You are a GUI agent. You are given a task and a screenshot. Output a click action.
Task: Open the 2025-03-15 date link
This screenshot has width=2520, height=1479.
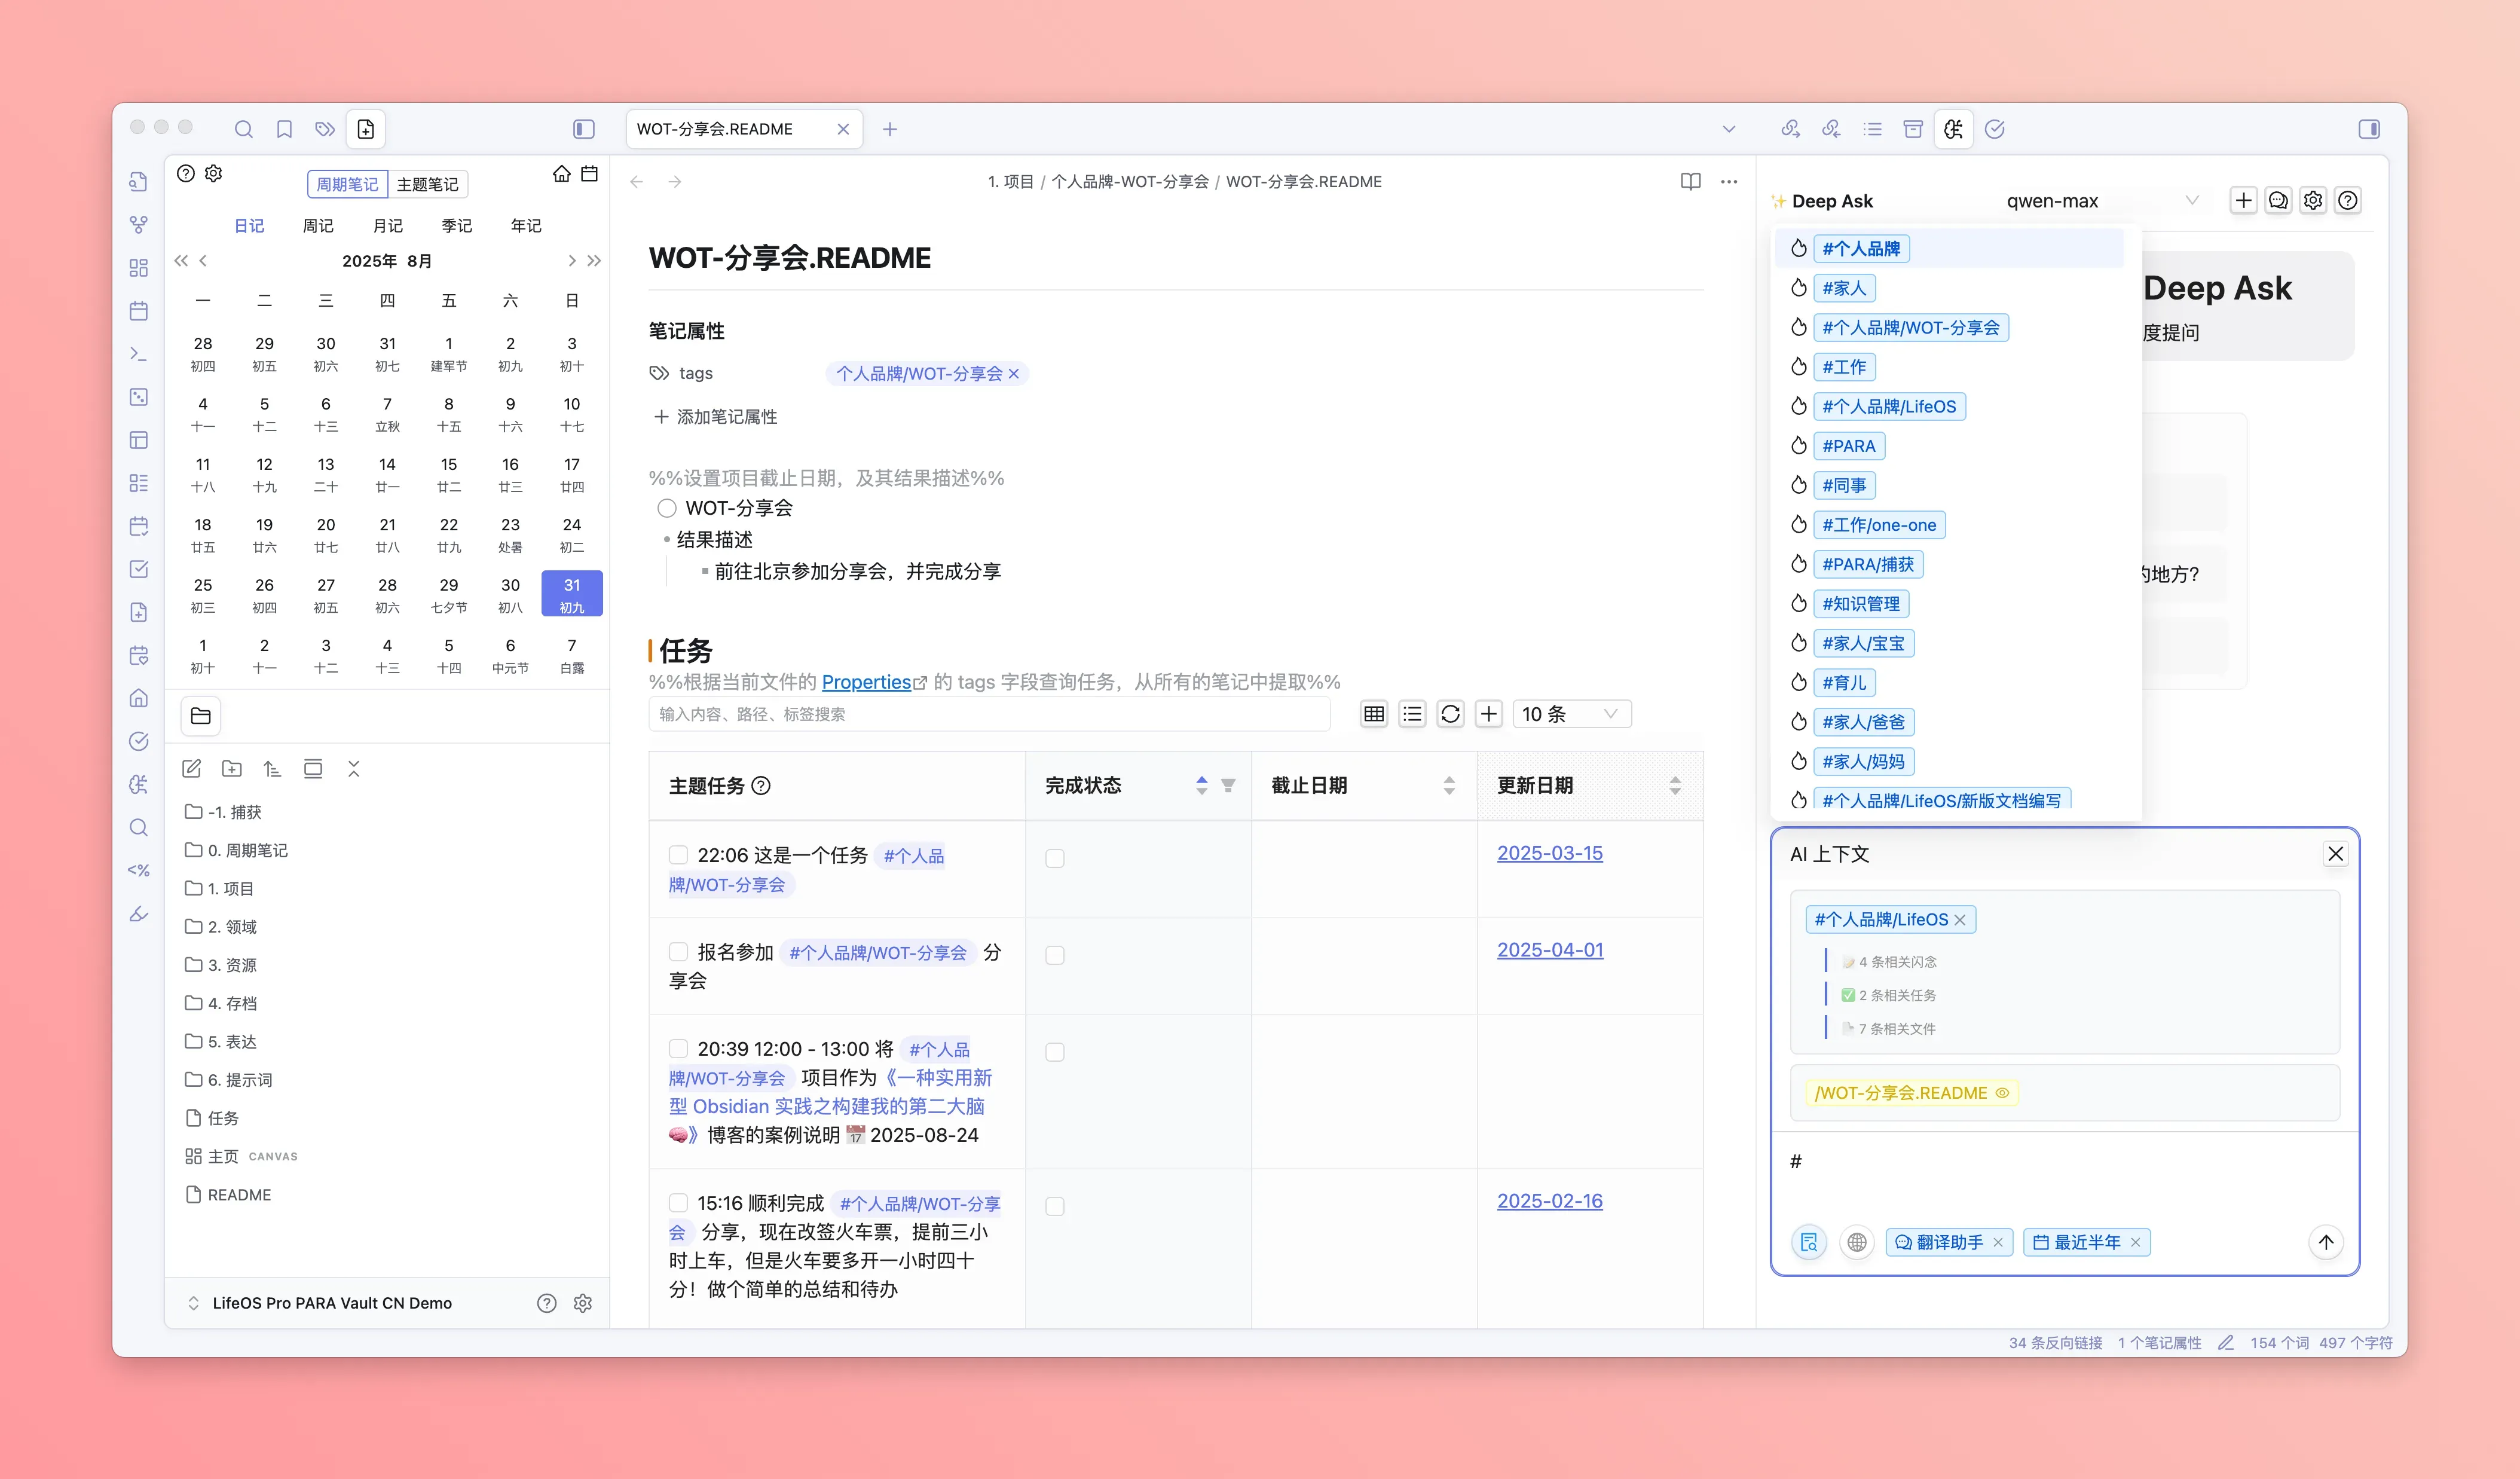(1549, 853)
